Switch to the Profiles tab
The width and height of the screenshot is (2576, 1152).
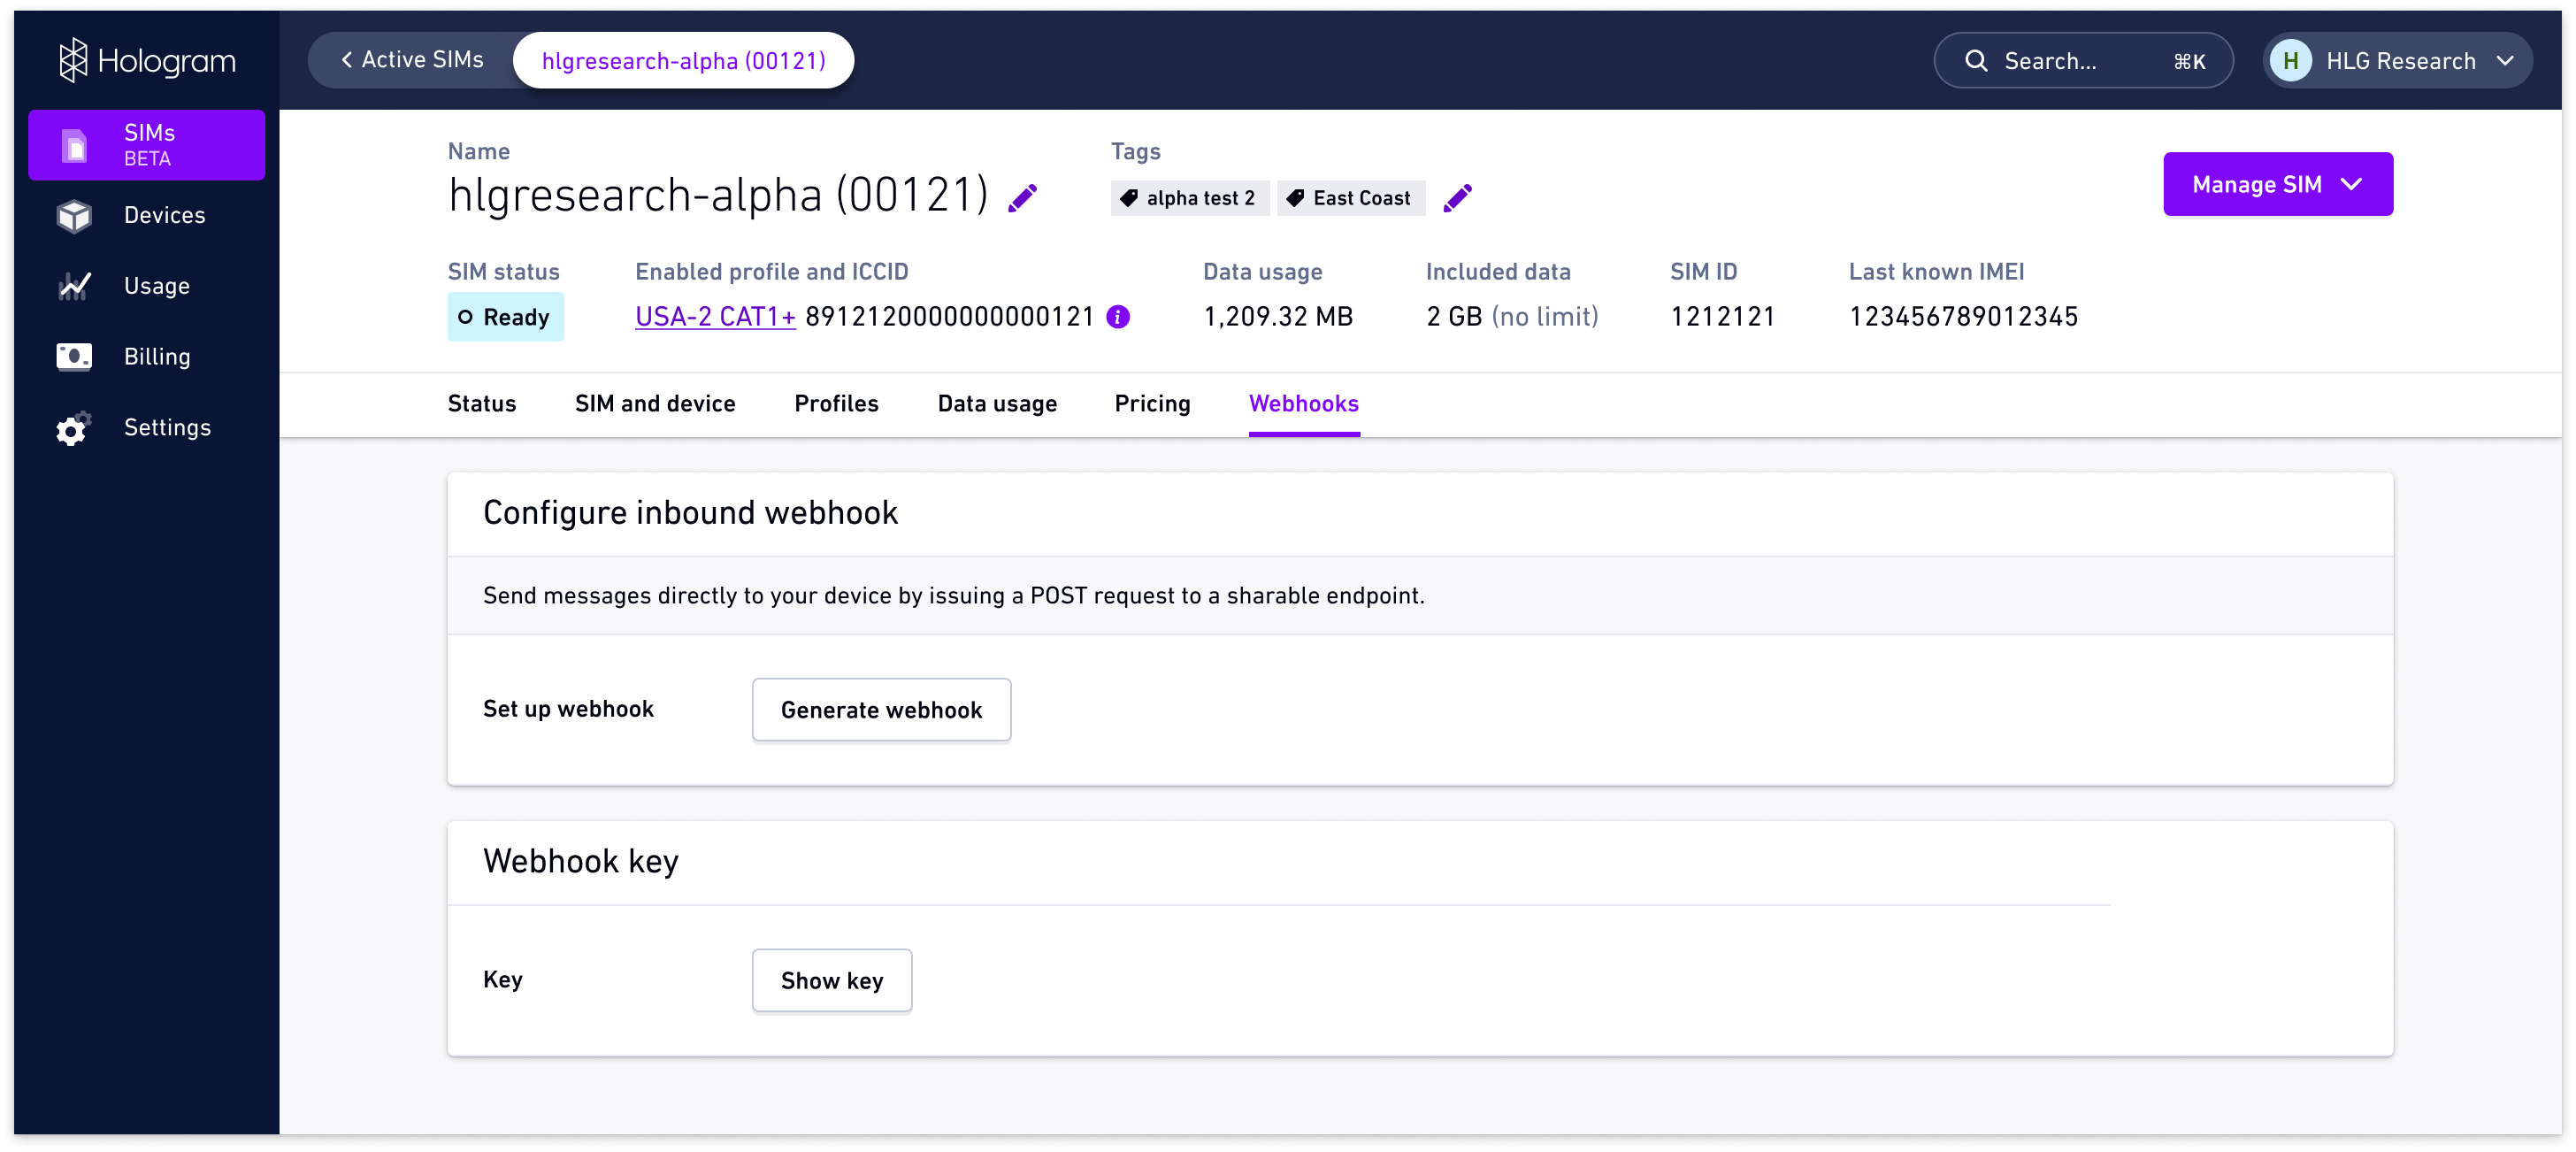coord(836,404)
